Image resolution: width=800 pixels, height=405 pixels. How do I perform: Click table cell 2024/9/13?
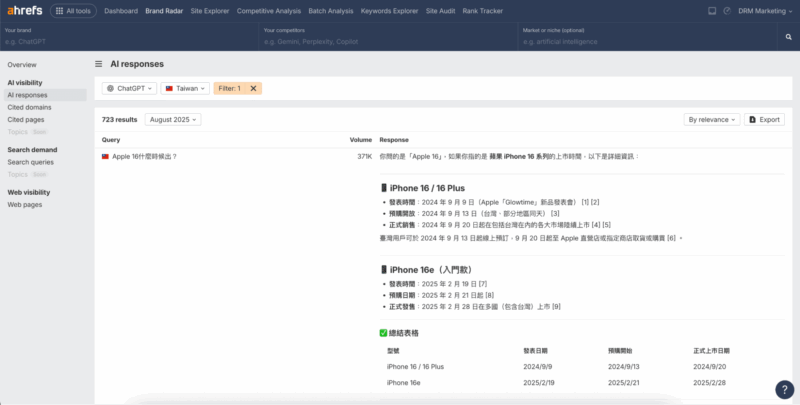click(x=623, y=367)
